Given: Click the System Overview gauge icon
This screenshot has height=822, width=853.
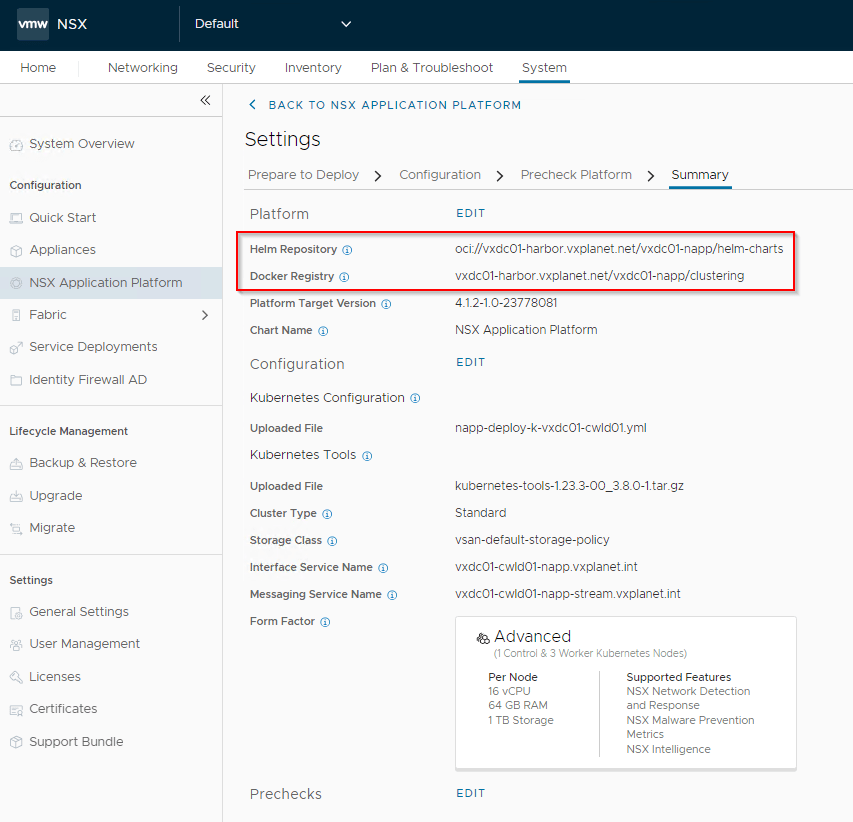Looking at the screenshot, I should pos(16,145).
